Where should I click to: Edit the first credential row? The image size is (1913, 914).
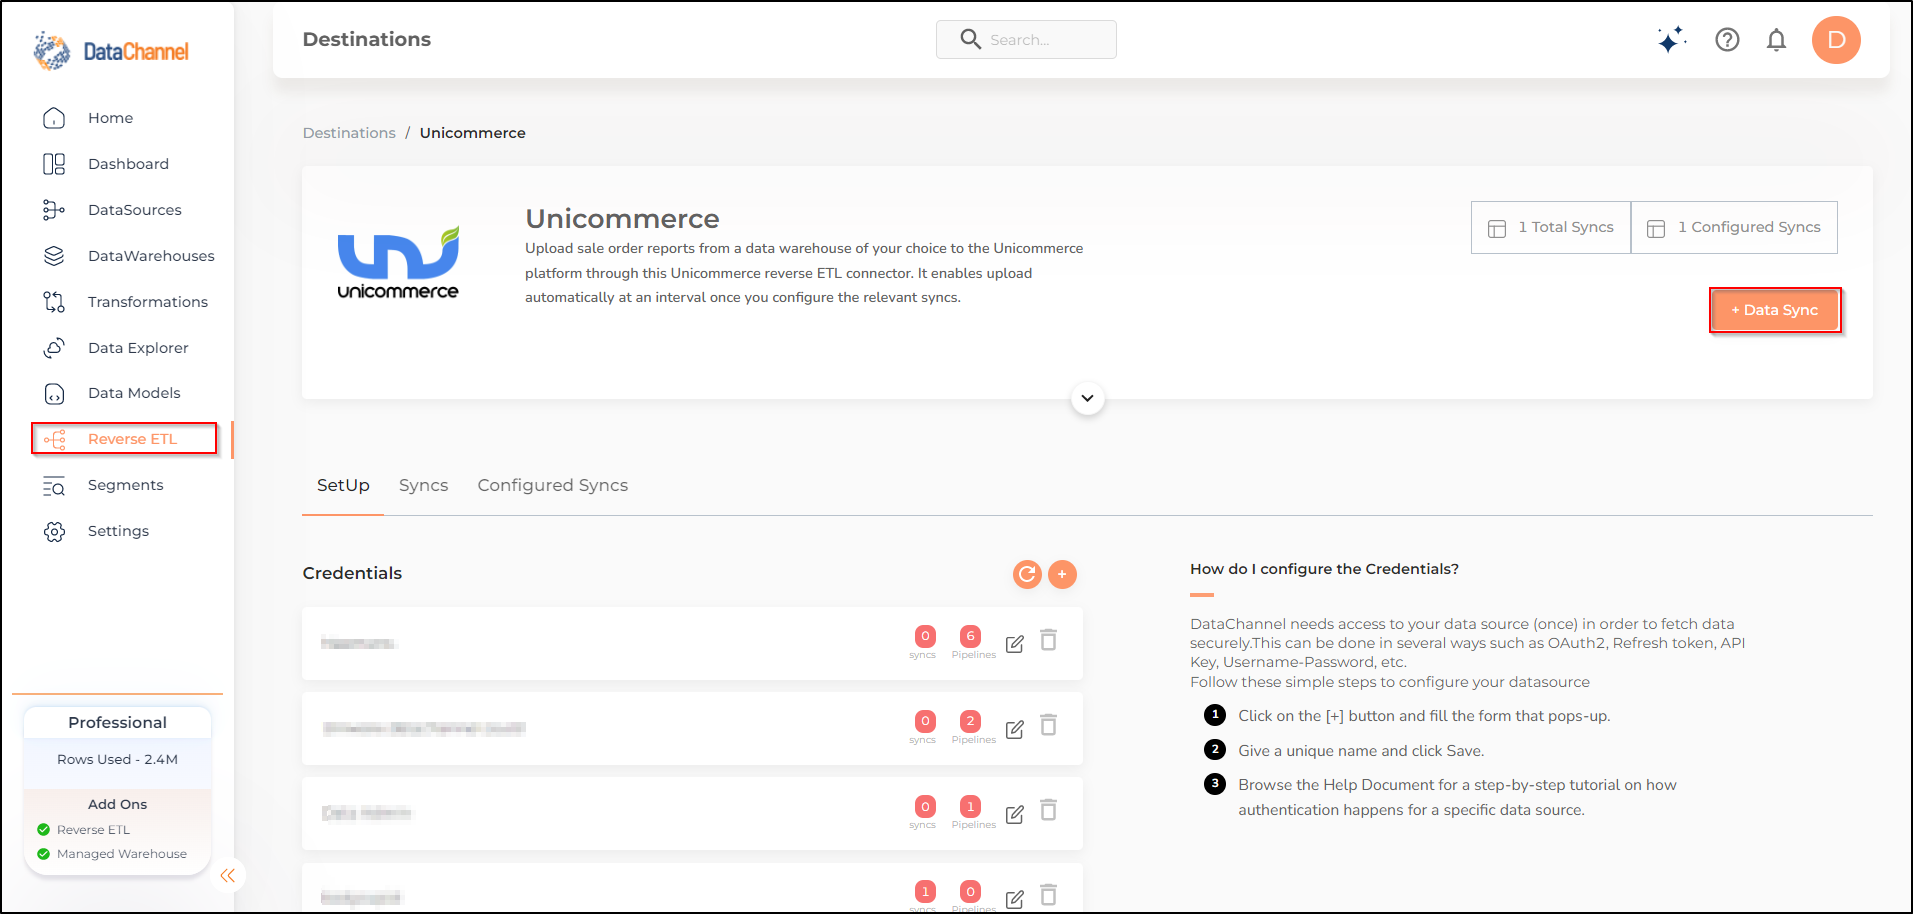pos(1014,644)
